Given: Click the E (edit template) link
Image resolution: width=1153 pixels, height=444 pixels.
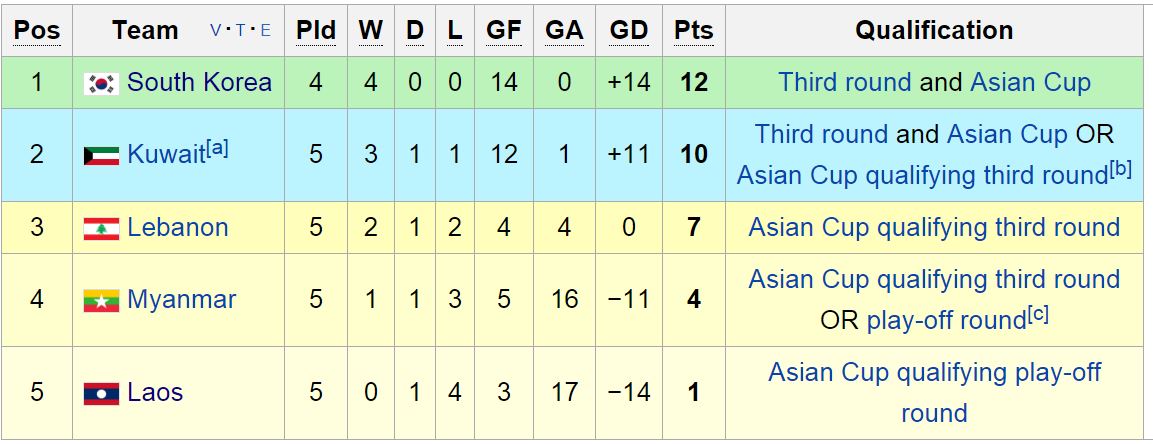Looking at the screenshot, I should click(x=265, y=31).
